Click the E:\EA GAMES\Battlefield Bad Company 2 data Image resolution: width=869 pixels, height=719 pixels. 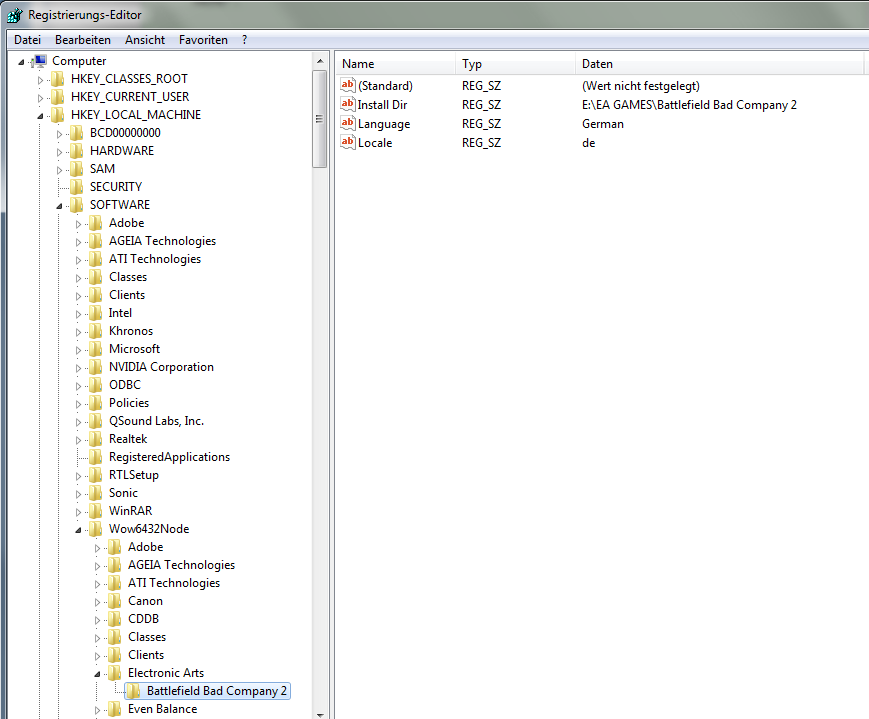[x=689, y=105]
